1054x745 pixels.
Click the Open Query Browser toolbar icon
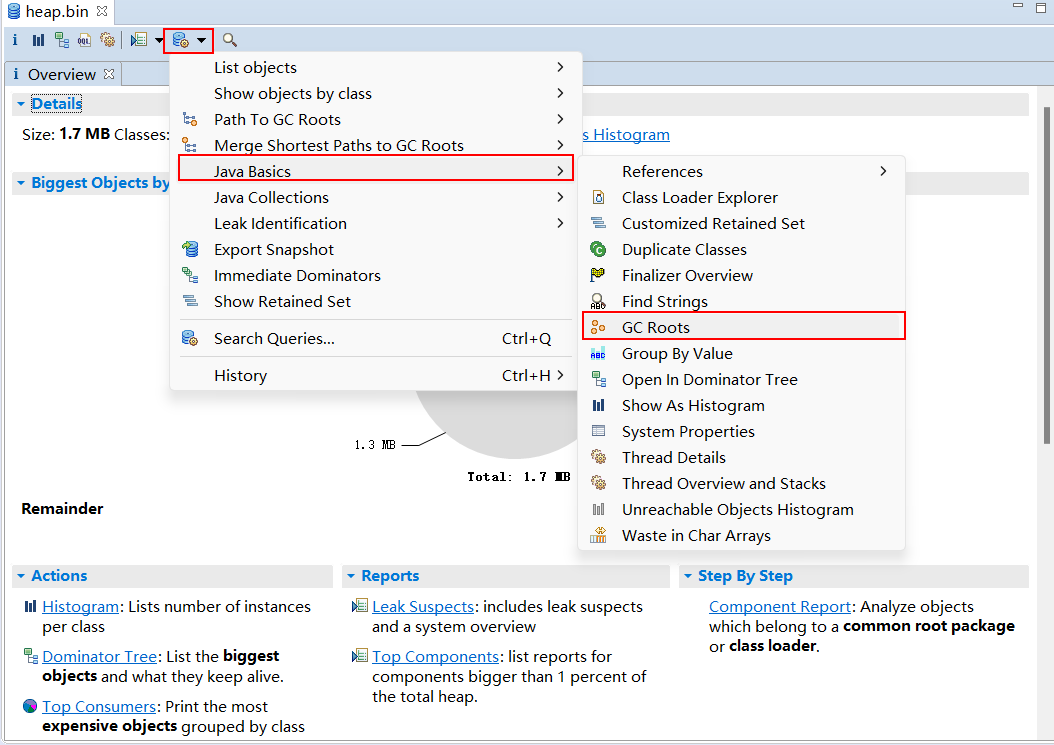(x=181, y=40)
